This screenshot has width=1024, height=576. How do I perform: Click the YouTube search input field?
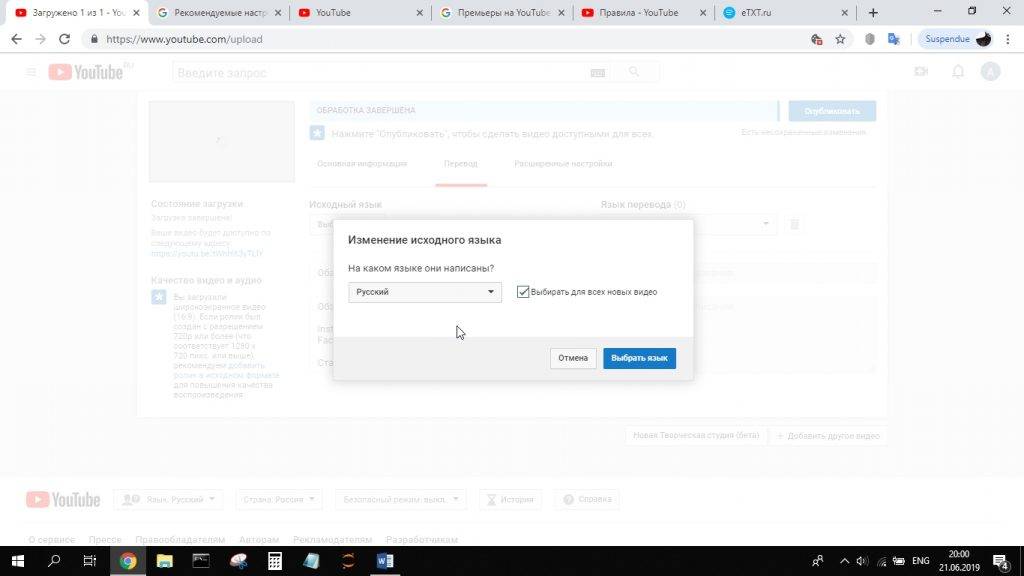(380, 72)
